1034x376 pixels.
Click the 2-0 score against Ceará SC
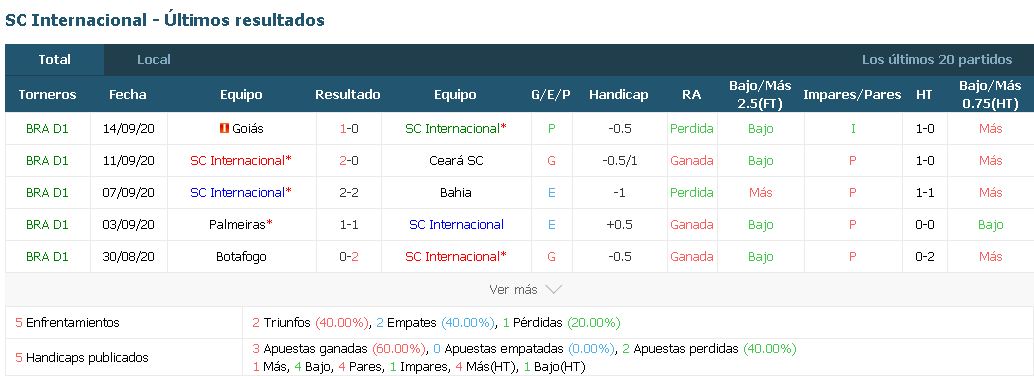[348, 160]
